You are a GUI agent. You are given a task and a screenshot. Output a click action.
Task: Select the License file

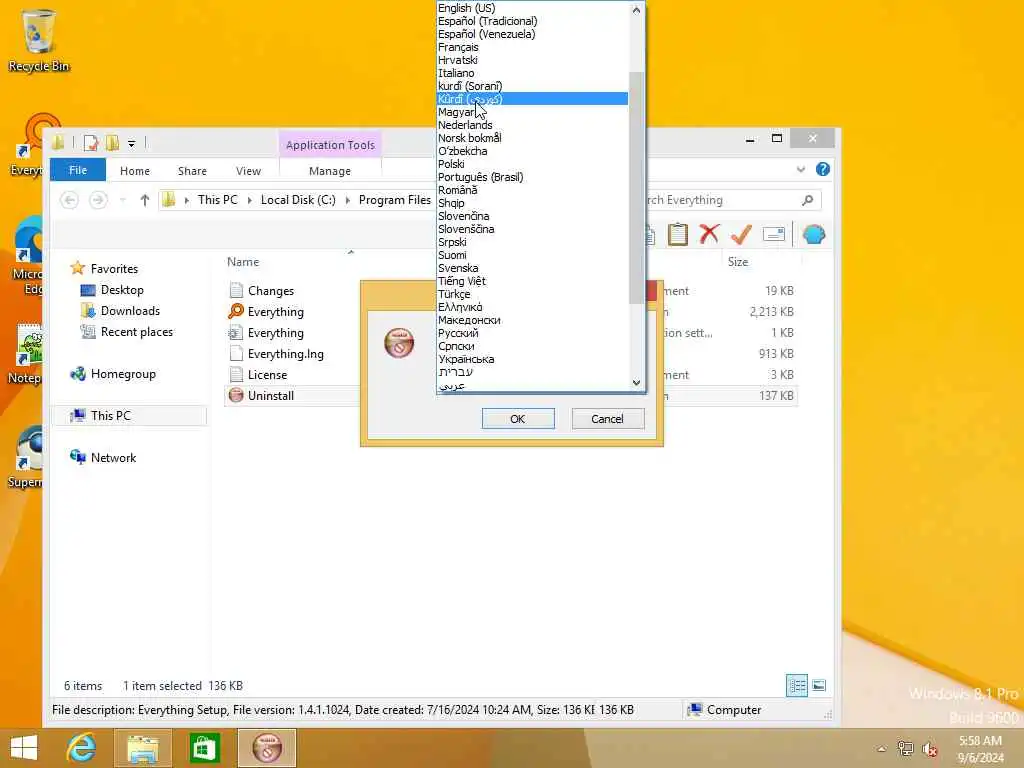pos(259,374)
